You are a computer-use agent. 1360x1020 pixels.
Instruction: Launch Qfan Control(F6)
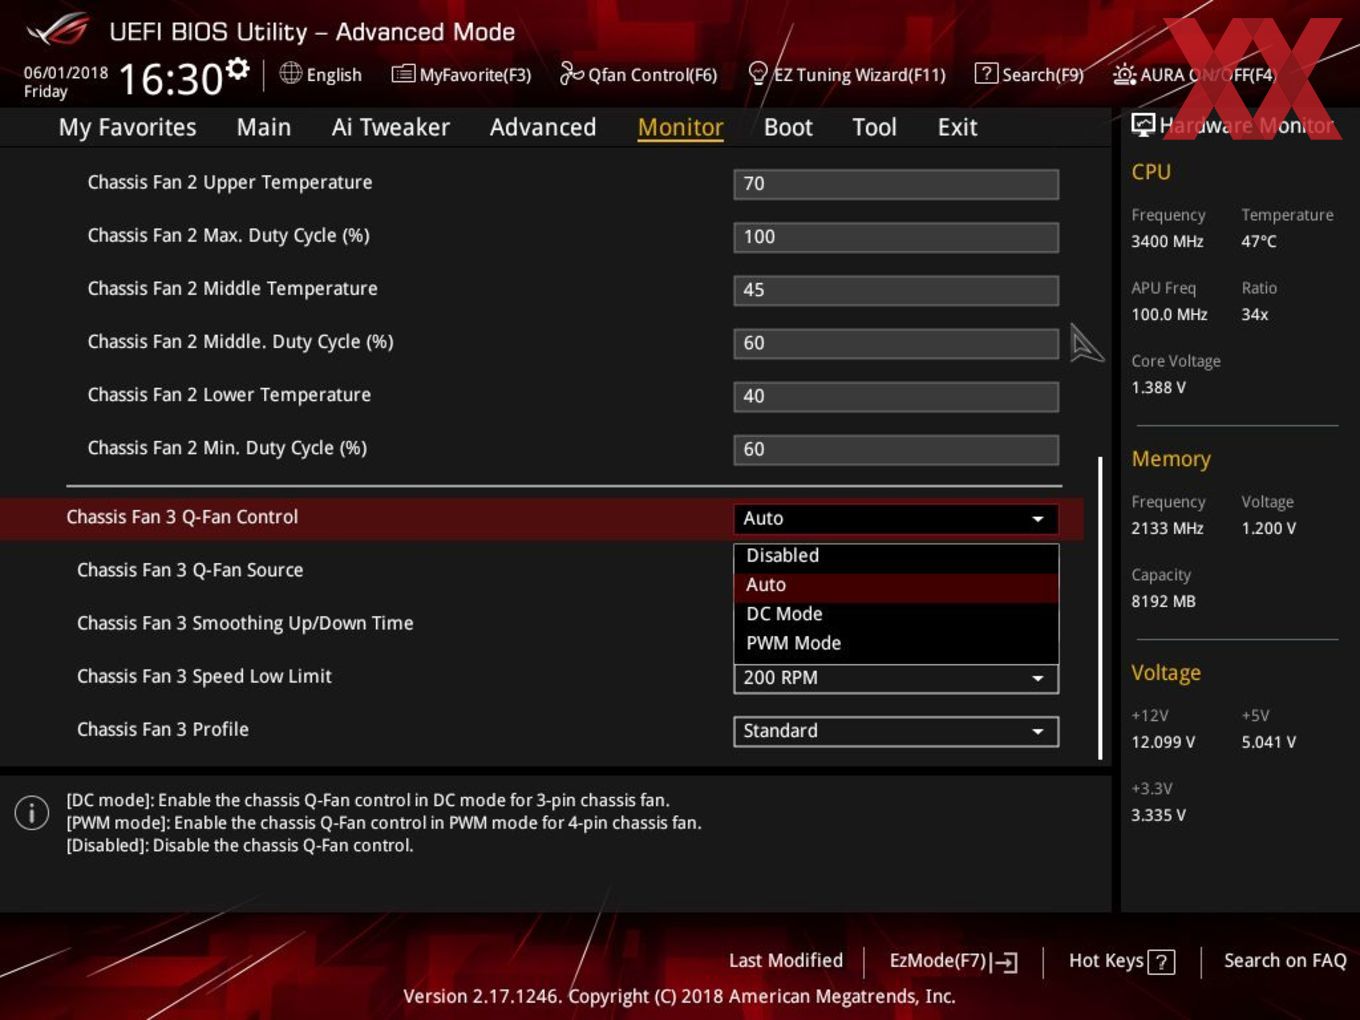638,75
